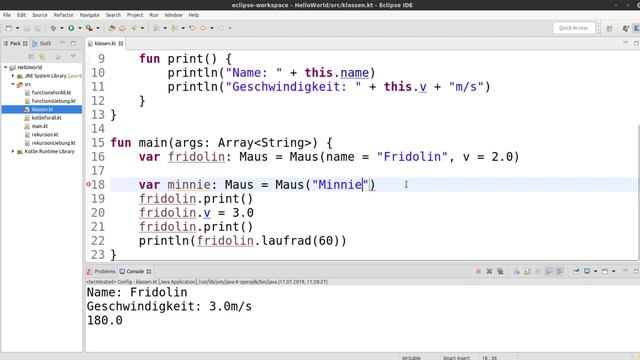
Task: Select main.kt in the tree
Action: [36, 126]
